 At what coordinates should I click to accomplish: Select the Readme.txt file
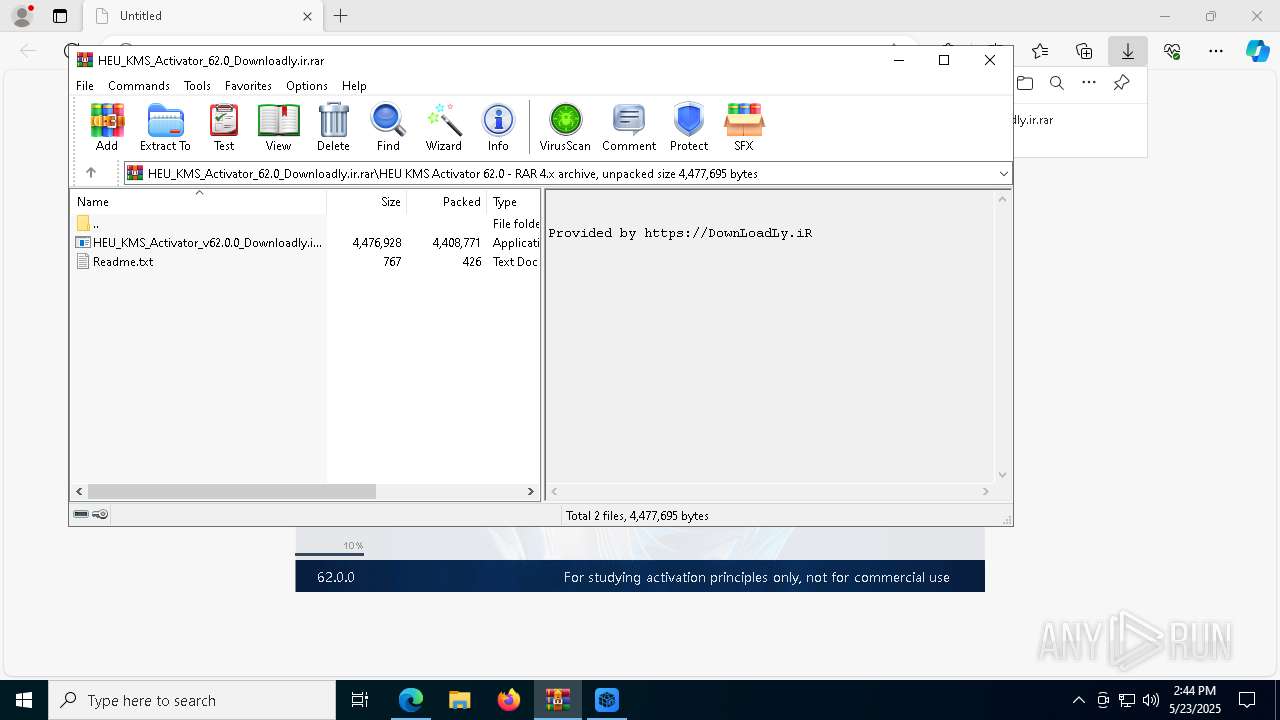click(115, 262)
